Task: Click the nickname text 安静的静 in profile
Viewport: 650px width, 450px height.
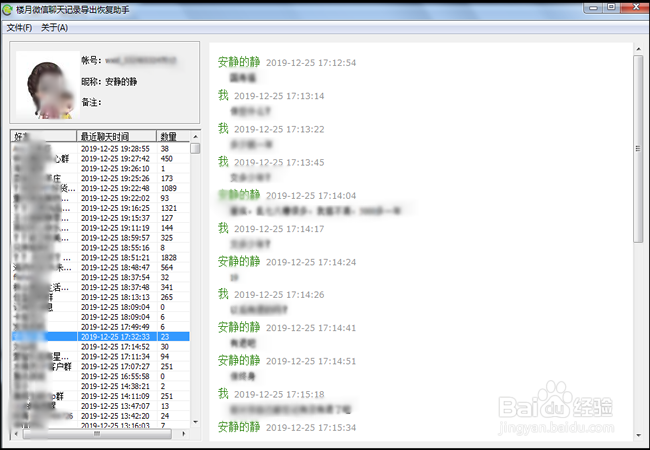Action: point(121,82)
